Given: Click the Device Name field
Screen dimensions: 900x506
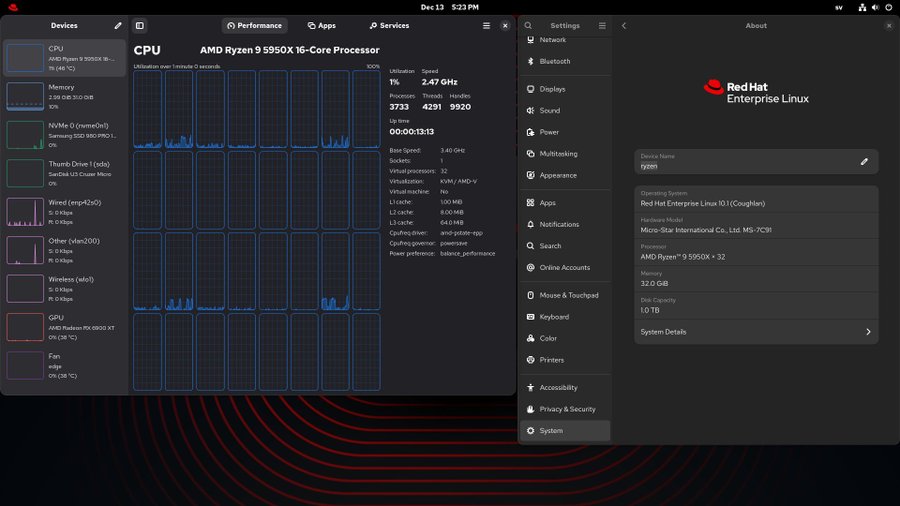Looking at the screenshot, I should 745,161.
